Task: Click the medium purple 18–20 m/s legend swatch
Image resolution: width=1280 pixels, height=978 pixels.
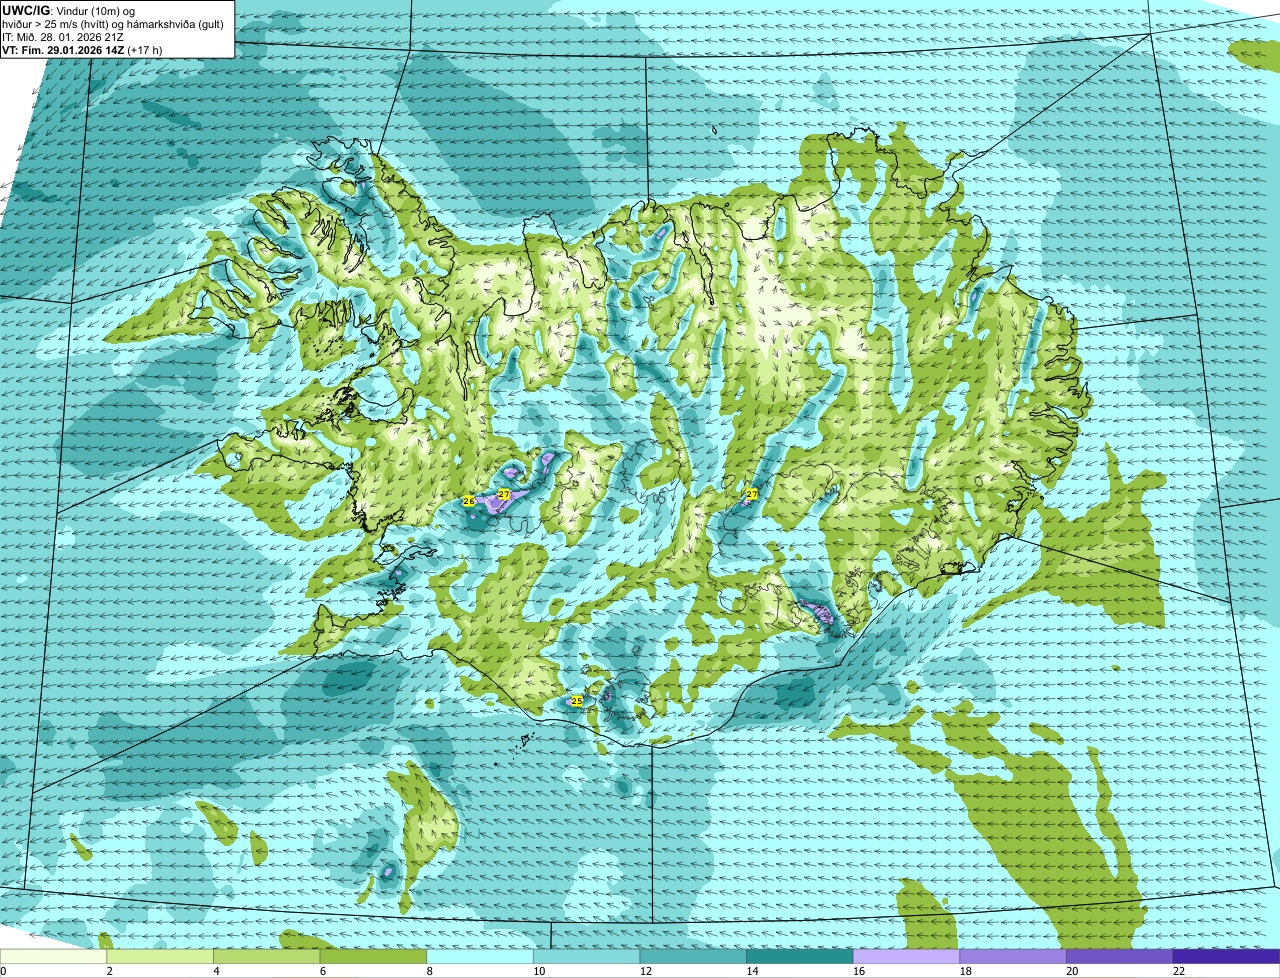Action: tap(1013, 956)
